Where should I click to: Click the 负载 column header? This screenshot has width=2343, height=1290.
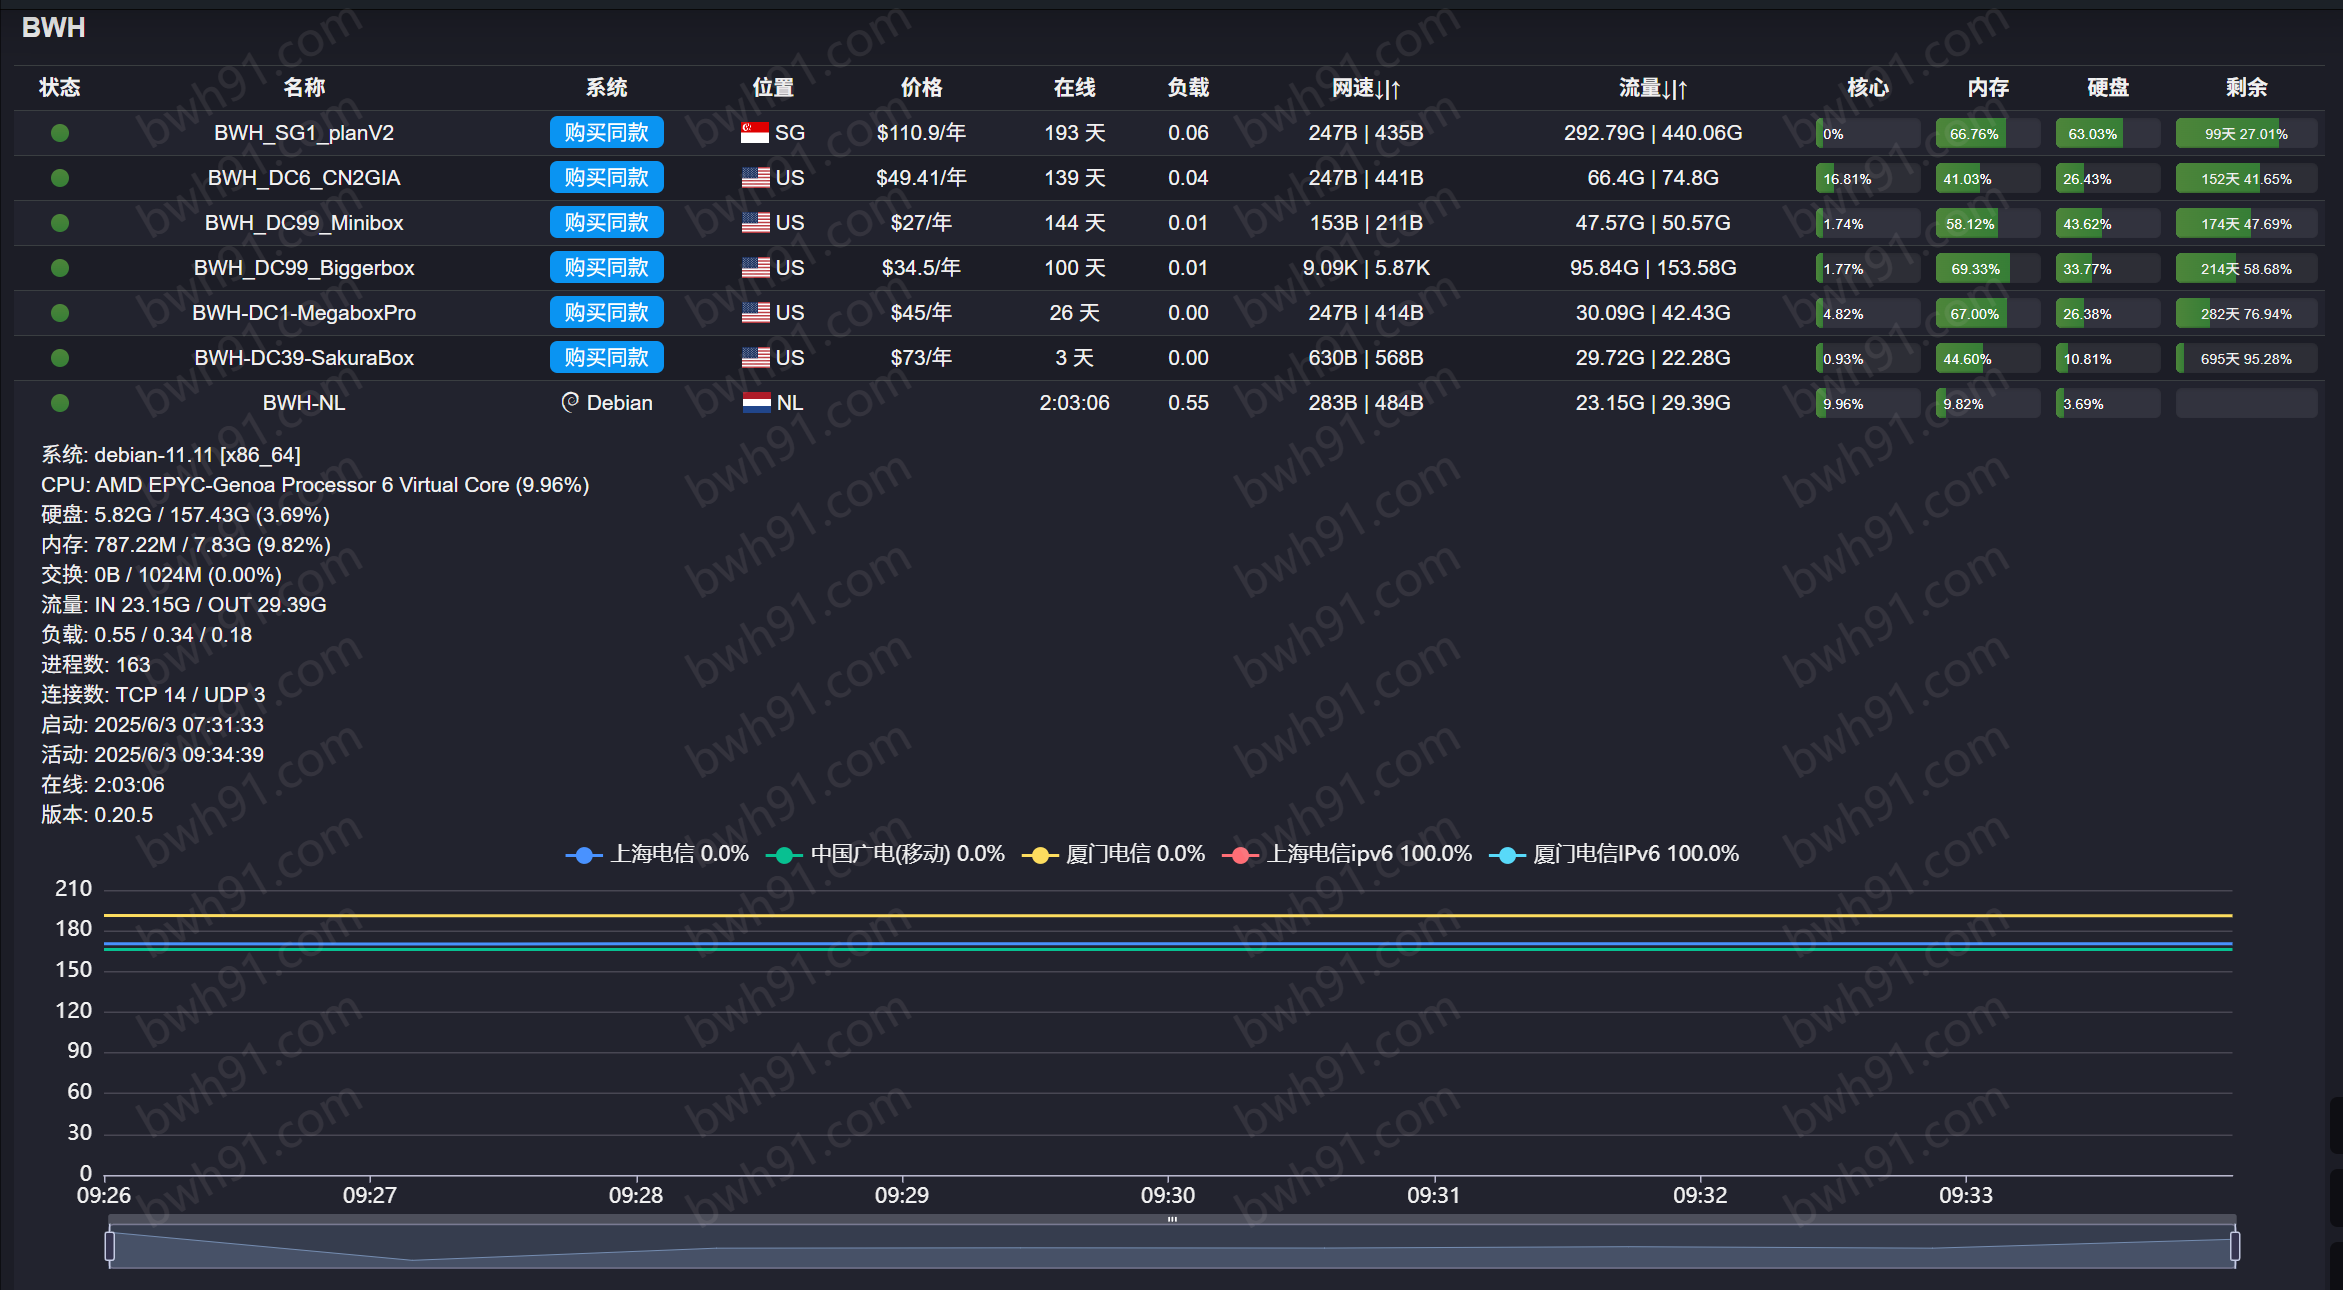[x=1188, y=88]
